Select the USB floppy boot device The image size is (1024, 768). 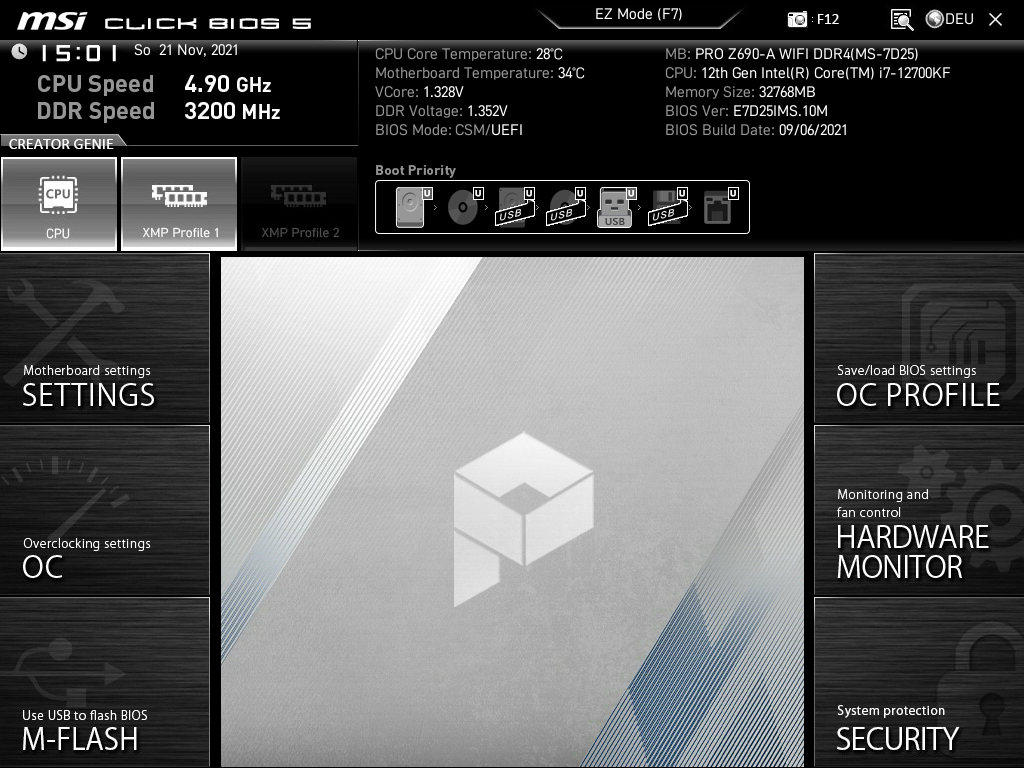(668, 207)
